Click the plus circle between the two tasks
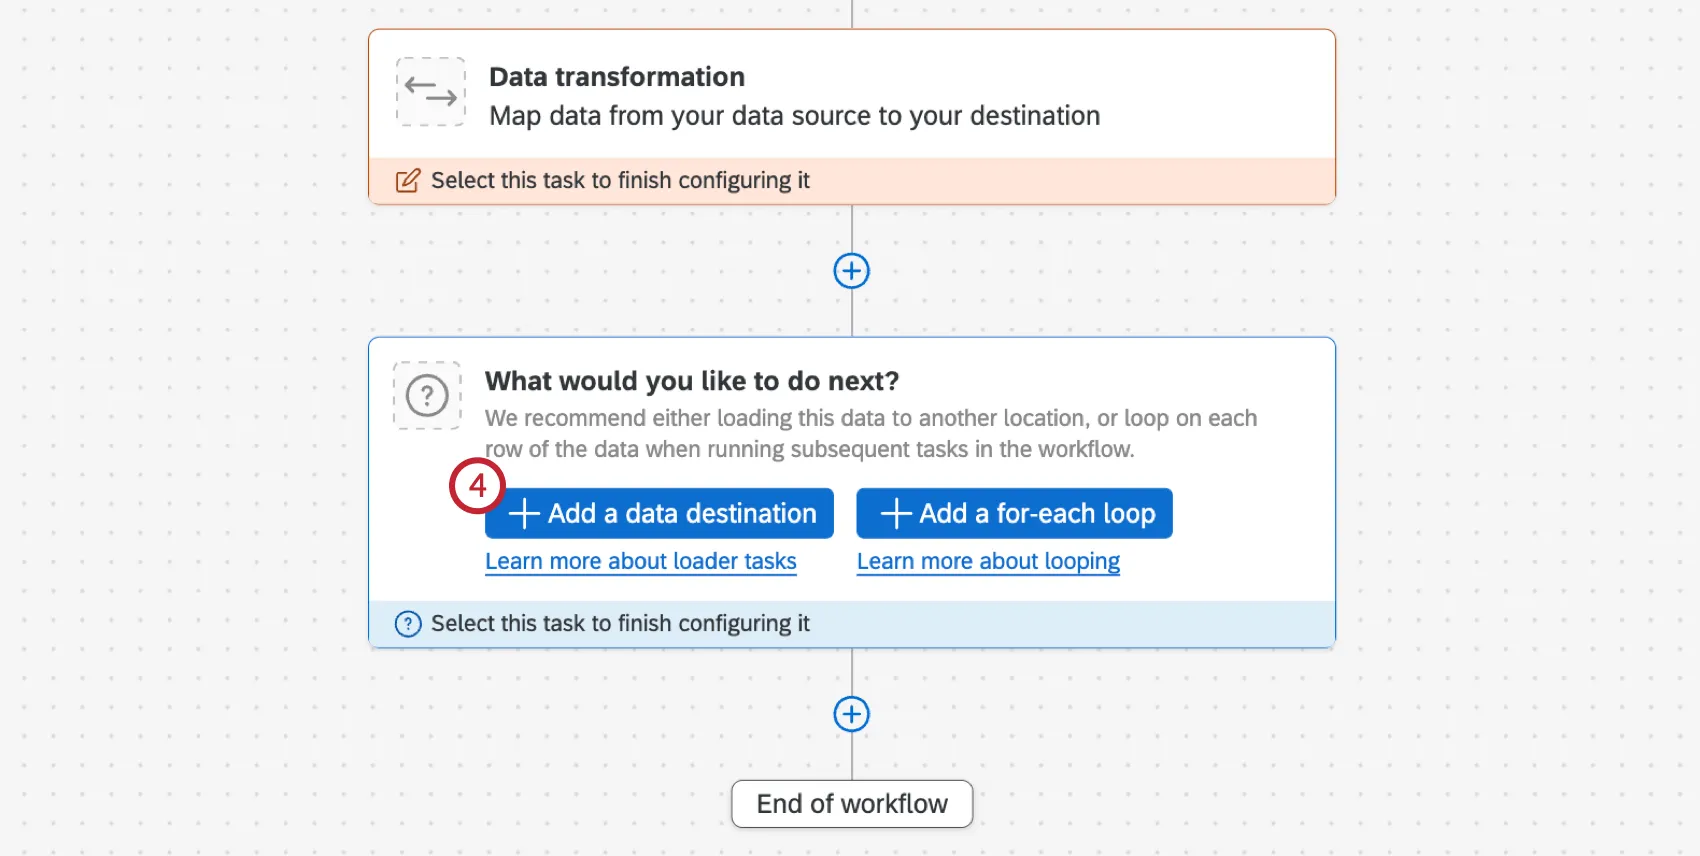Screen dimensions: 1700x856 [x=851, y=270]
